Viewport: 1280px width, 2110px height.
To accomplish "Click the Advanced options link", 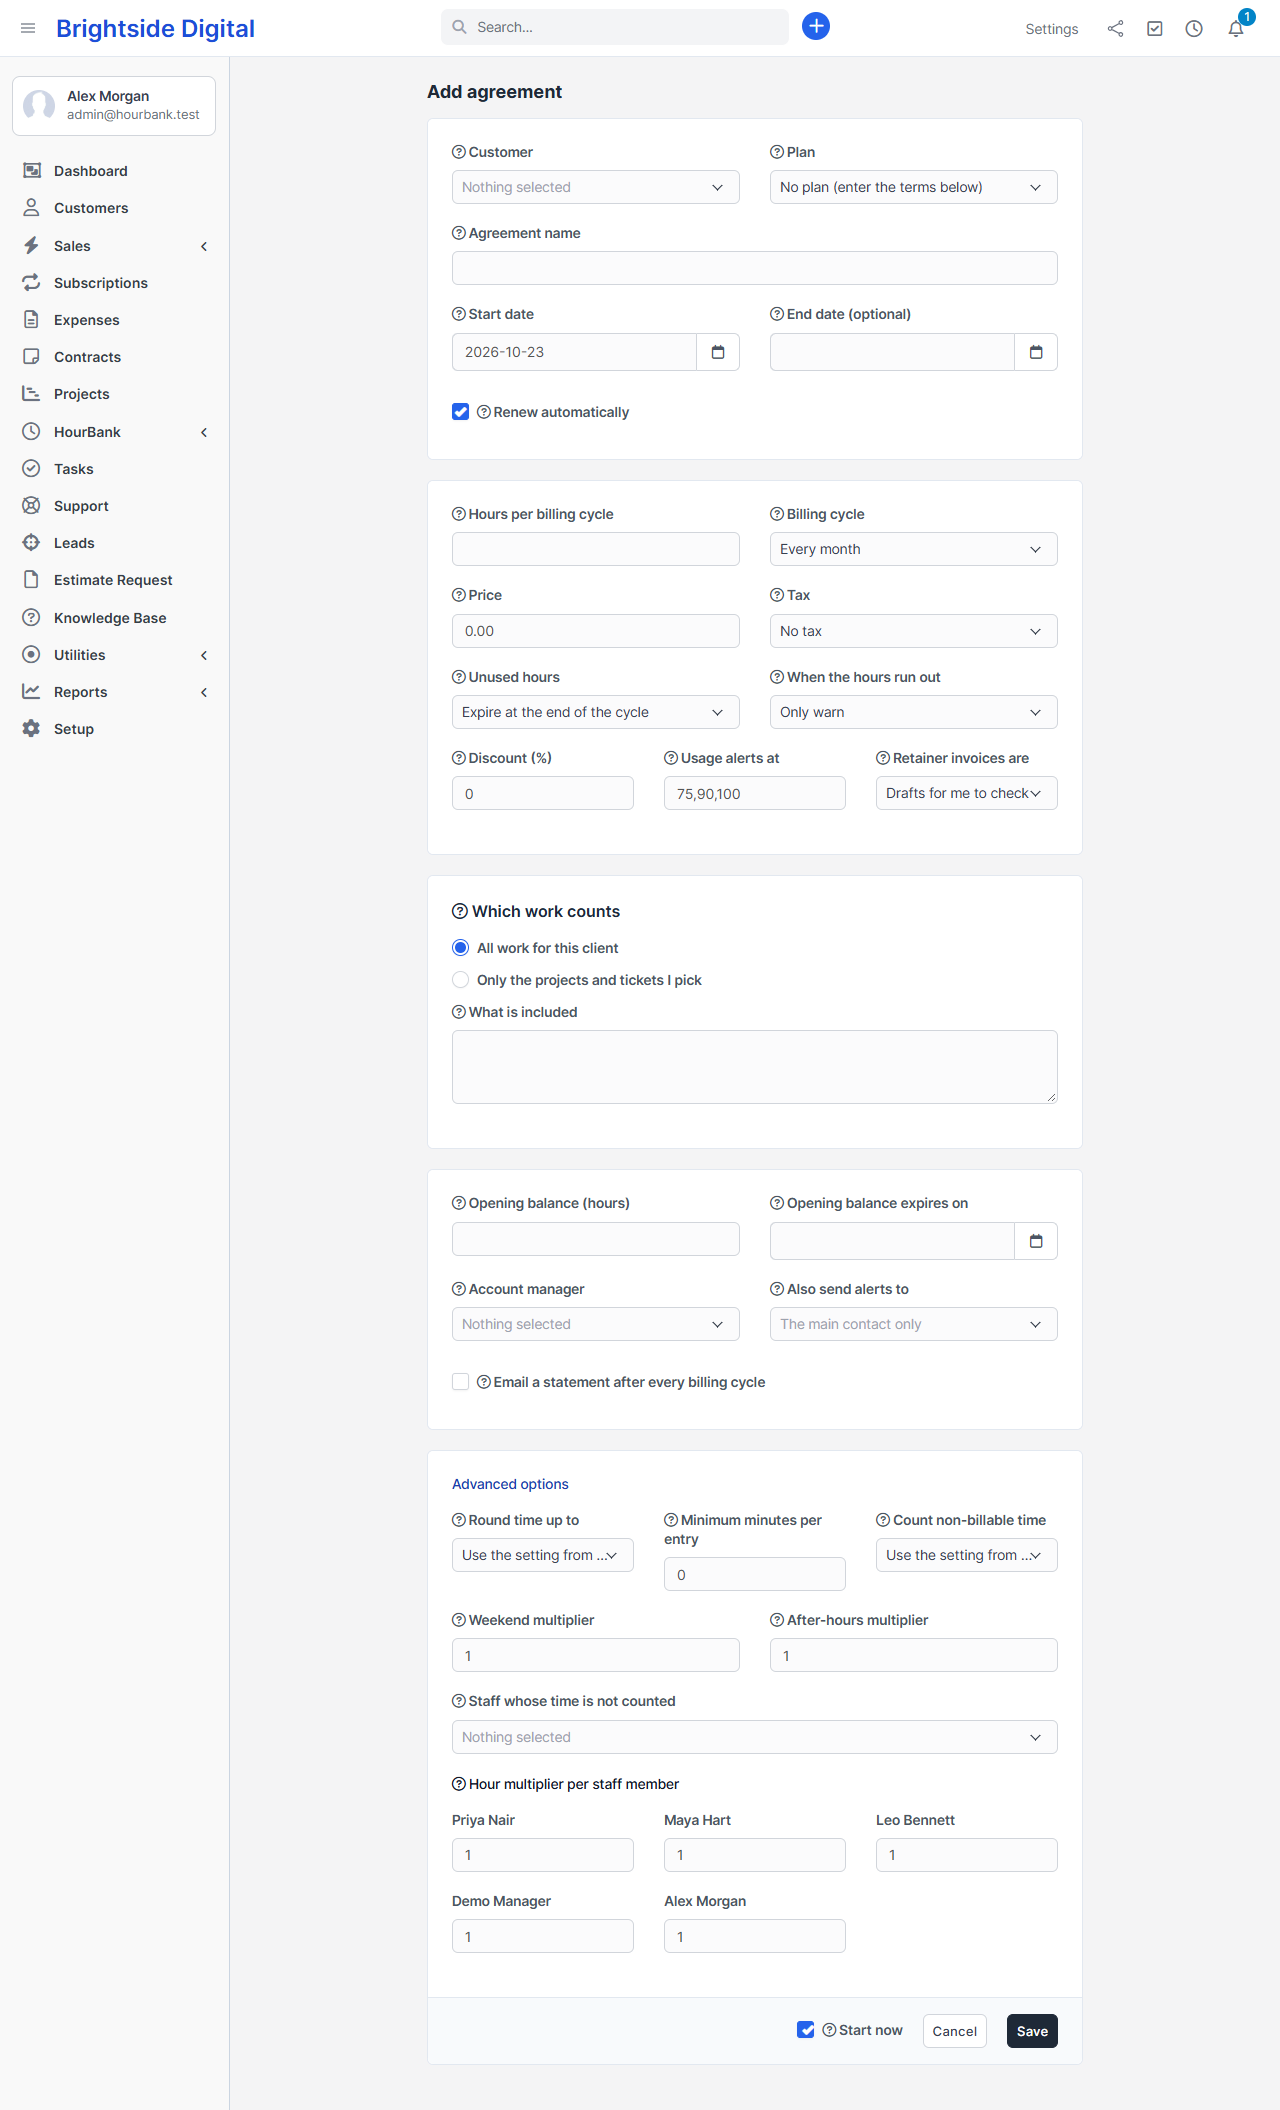I will point(510,1484).
